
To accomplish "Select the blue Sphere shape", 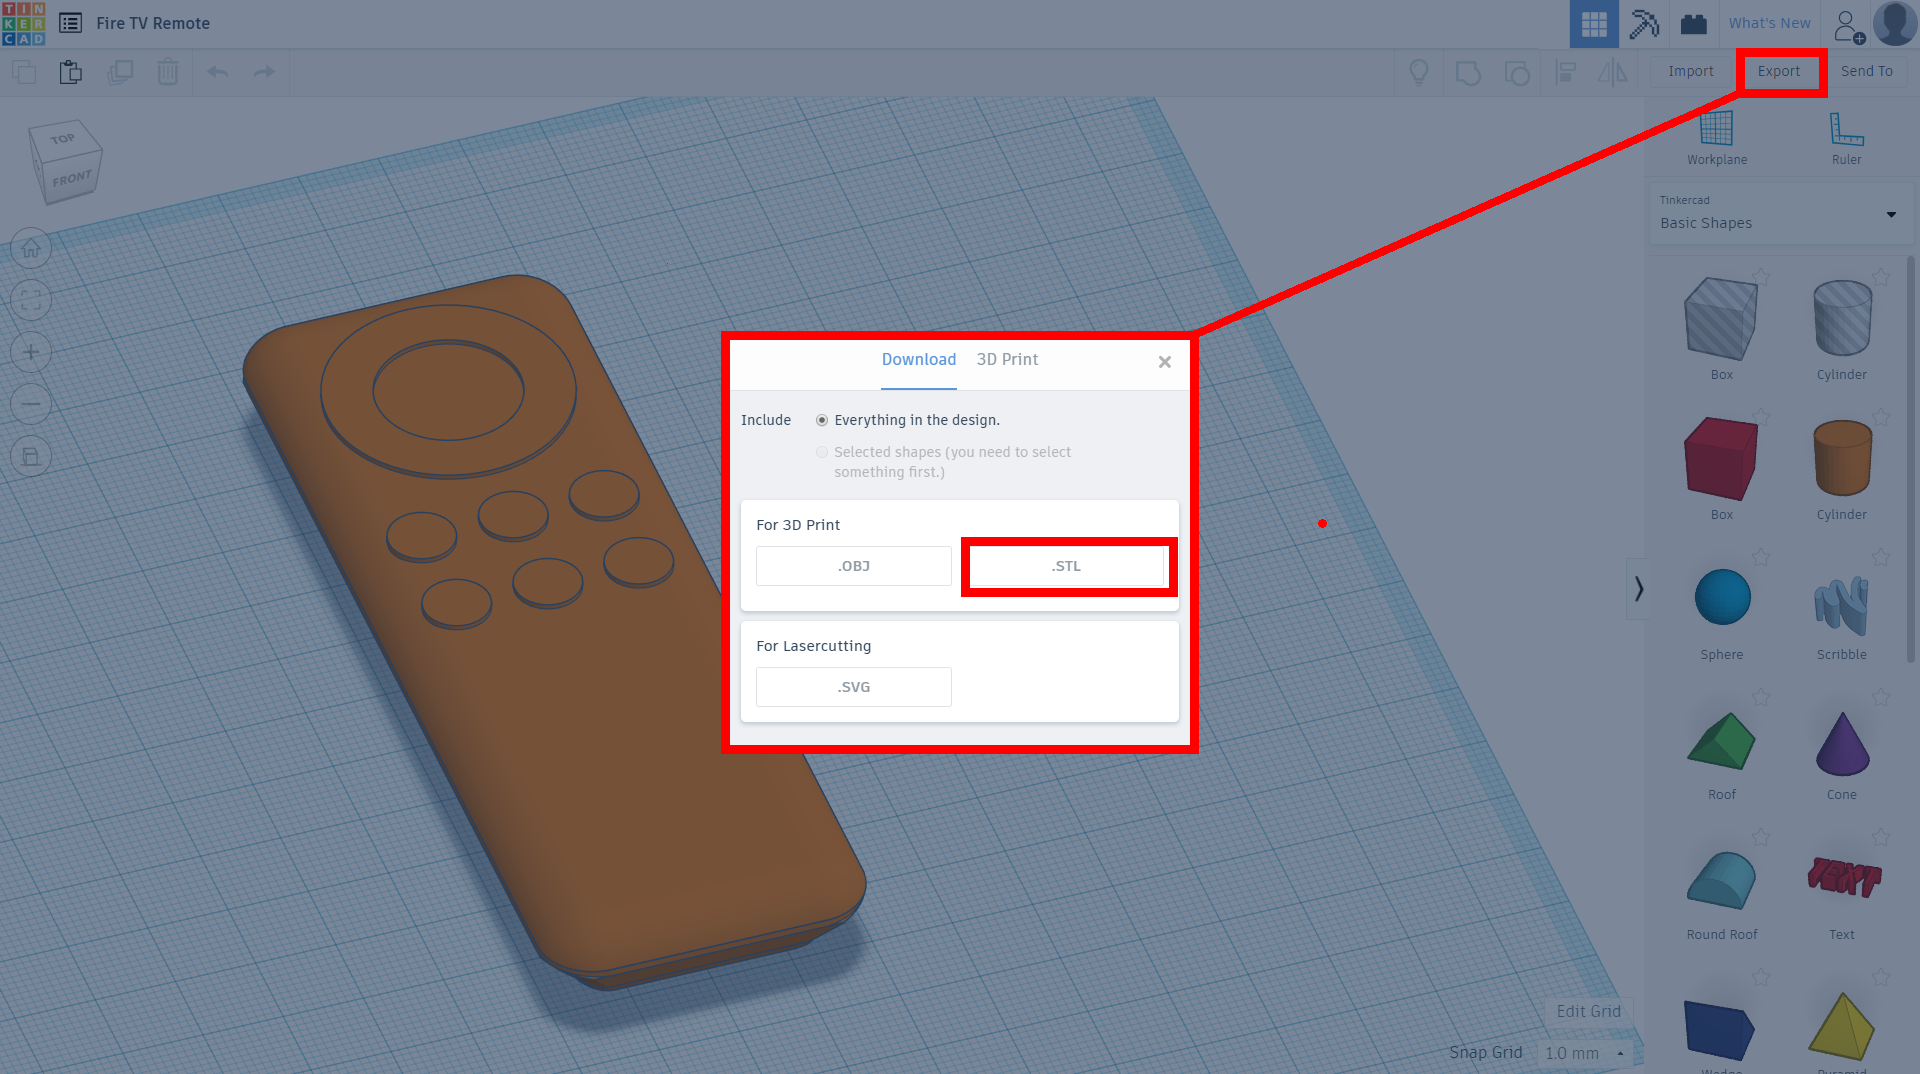I will coord(1722,597).
